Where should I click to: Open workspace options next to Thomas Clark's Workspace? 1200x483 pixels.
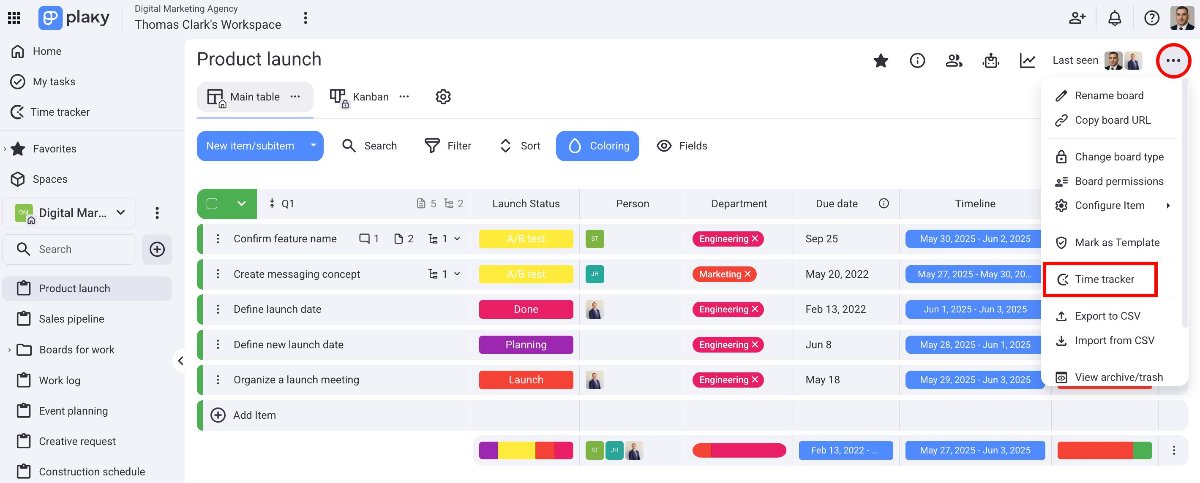point(305,17)
